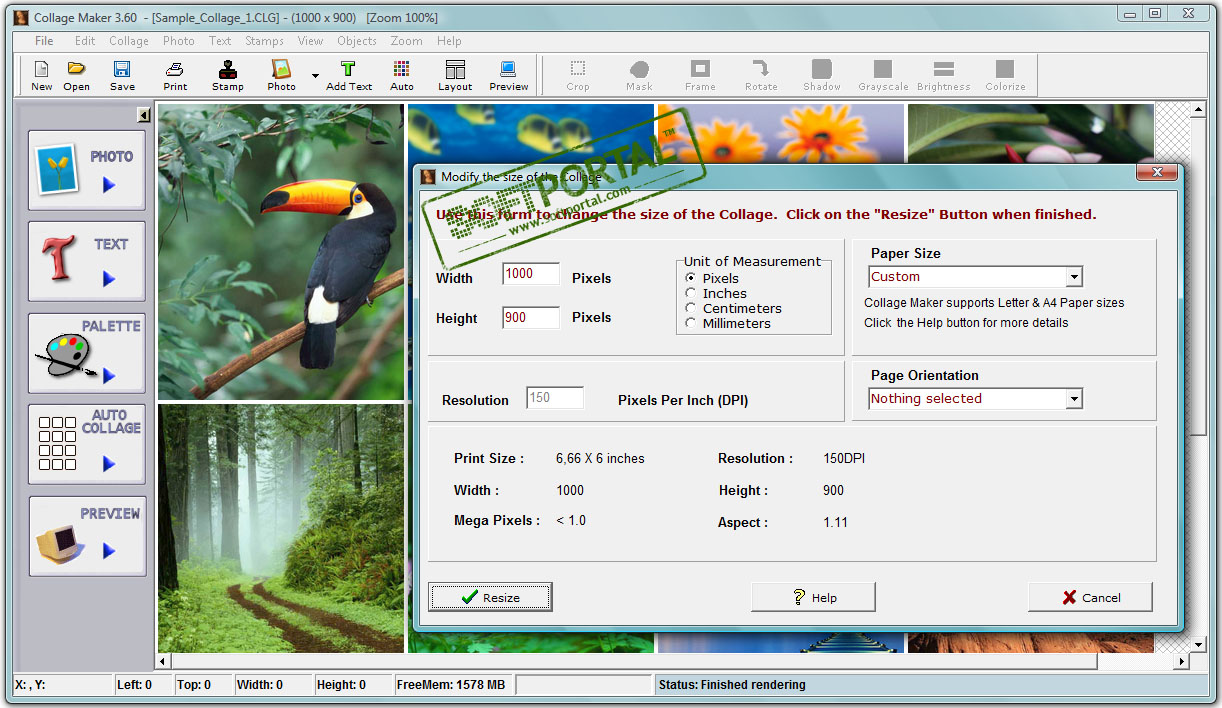This screenshot has width=1222, height=708.
Task: Click the toucan photo in the collage
Action: 281,252
